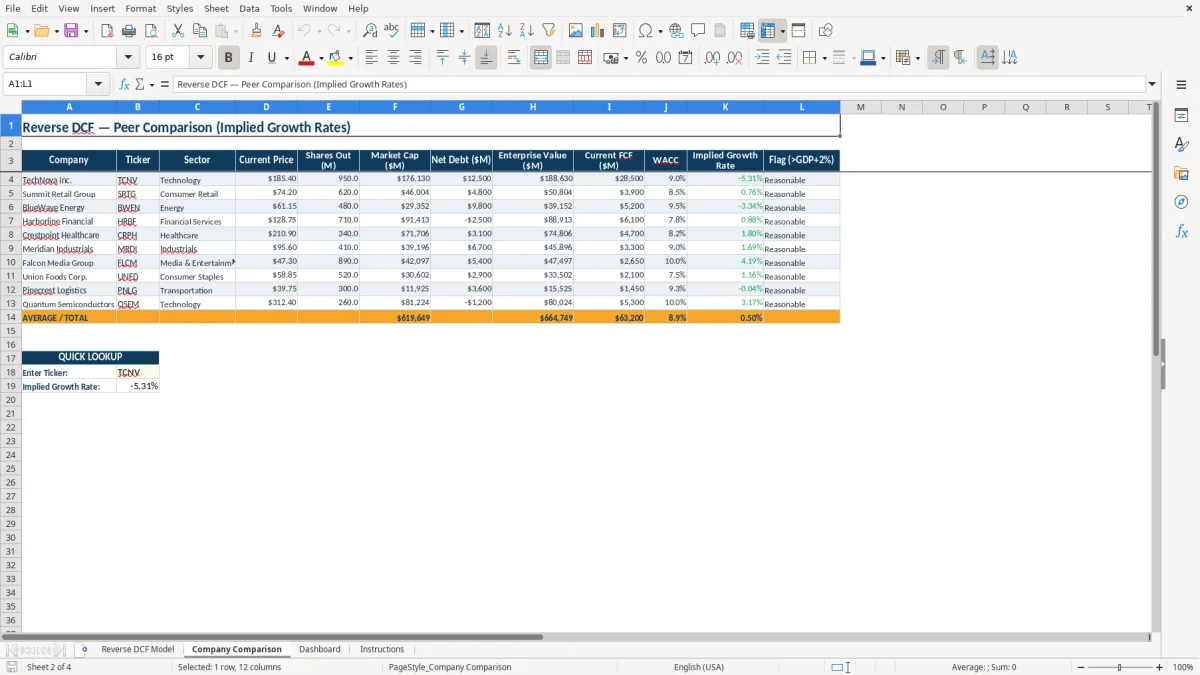Apply the yellow Background Color swatch
The height and width of the screenshot is (675, 1200).
click(336, 58)
